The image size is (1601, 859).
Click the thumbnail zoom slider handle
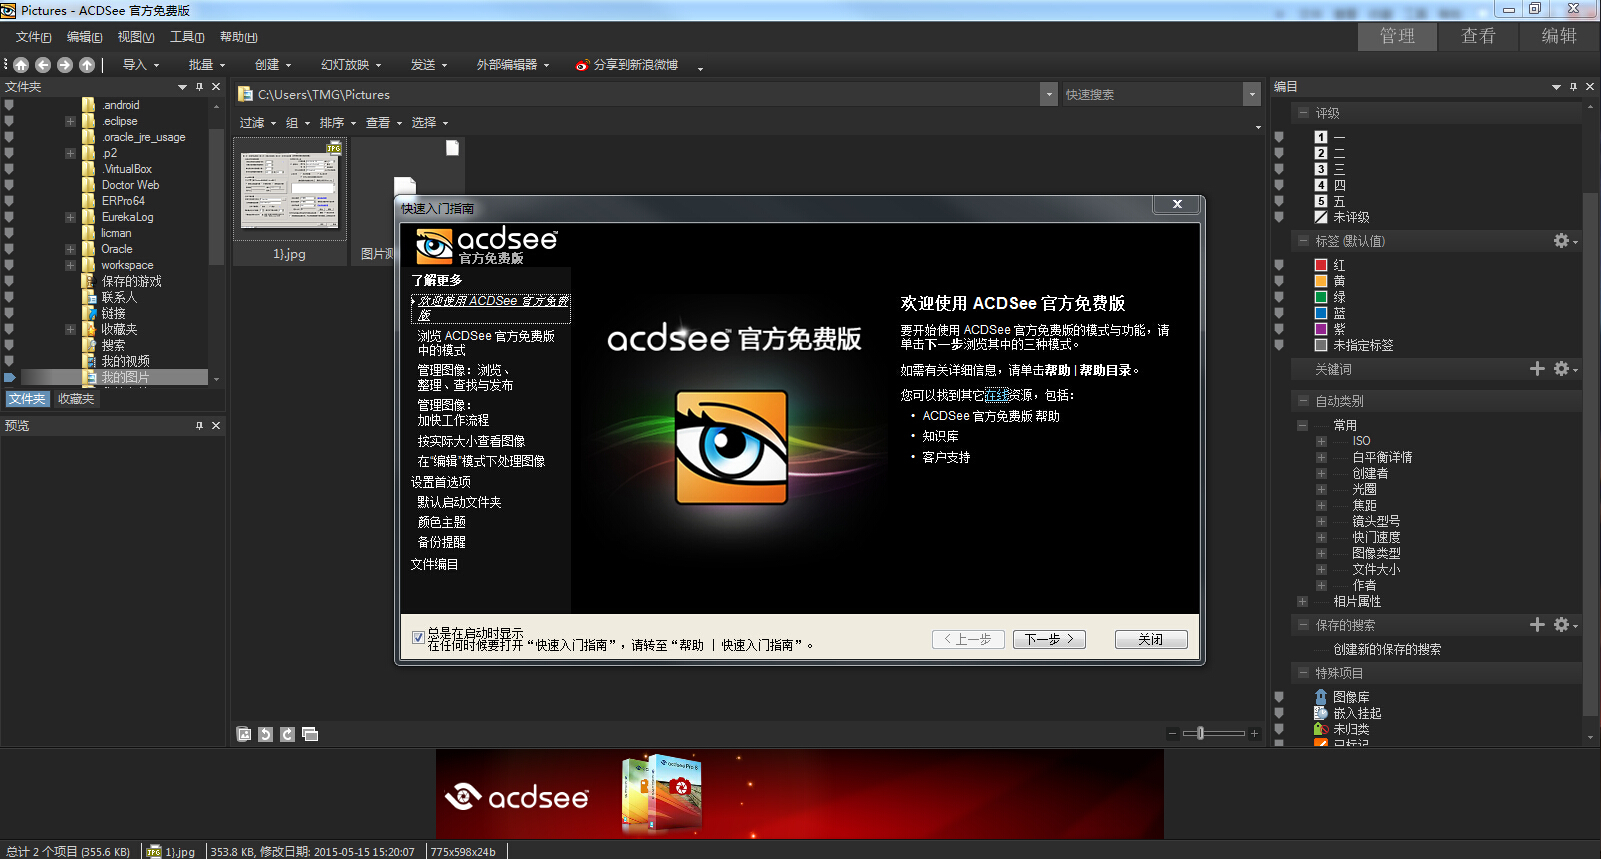point(1200,733)
